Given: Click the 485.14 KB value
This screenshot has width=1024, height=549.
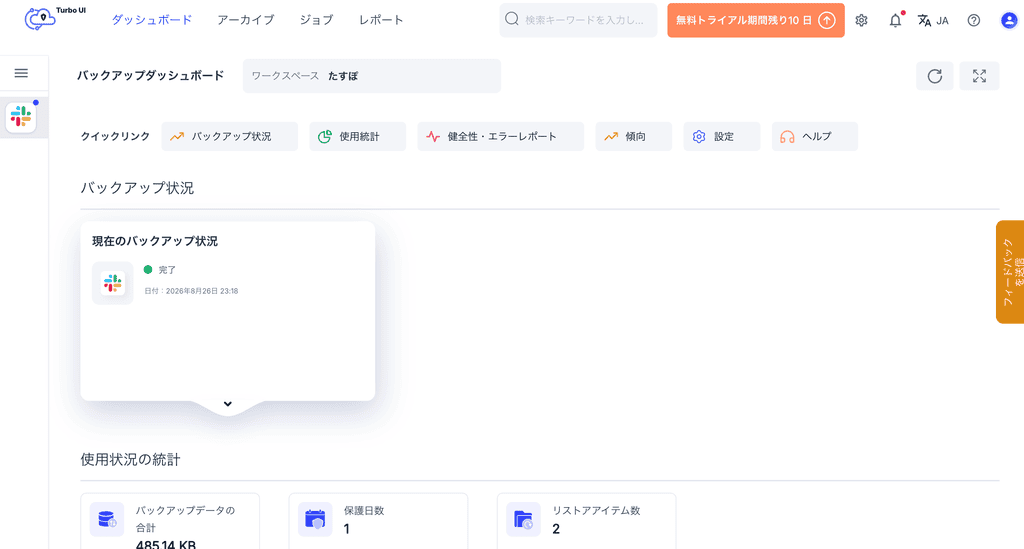Looking at the screenshot, I should 165,544.
